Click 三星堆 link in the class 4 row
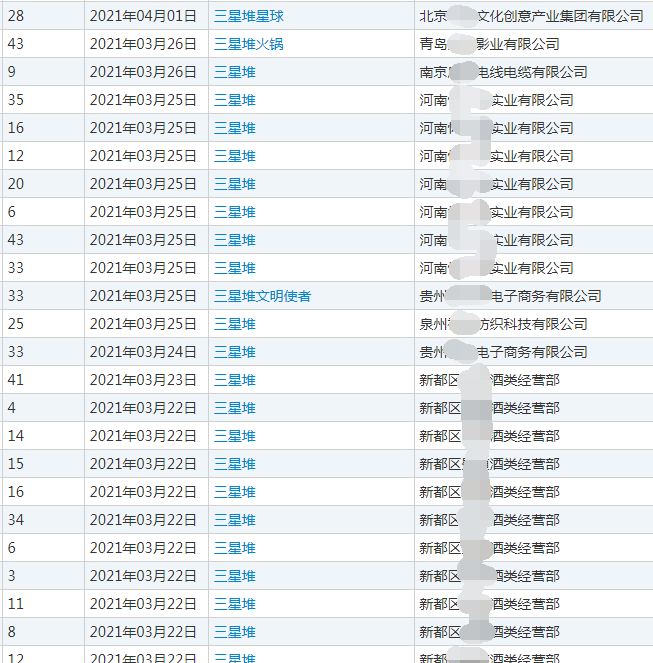This screenshot has height=663, width=653. click(x=235, y=408)
